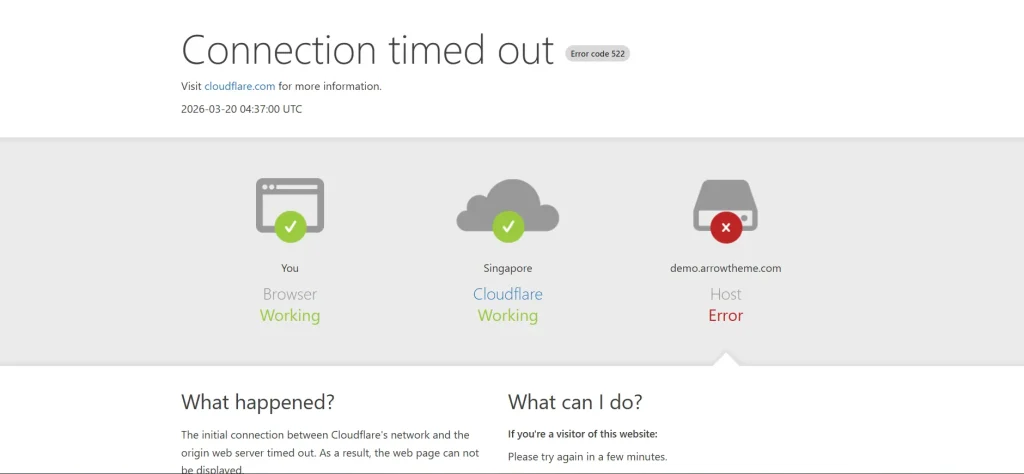Screen dimensions: 1024x474
Task: Click the What happened? heading
Action: pos(258,402)
